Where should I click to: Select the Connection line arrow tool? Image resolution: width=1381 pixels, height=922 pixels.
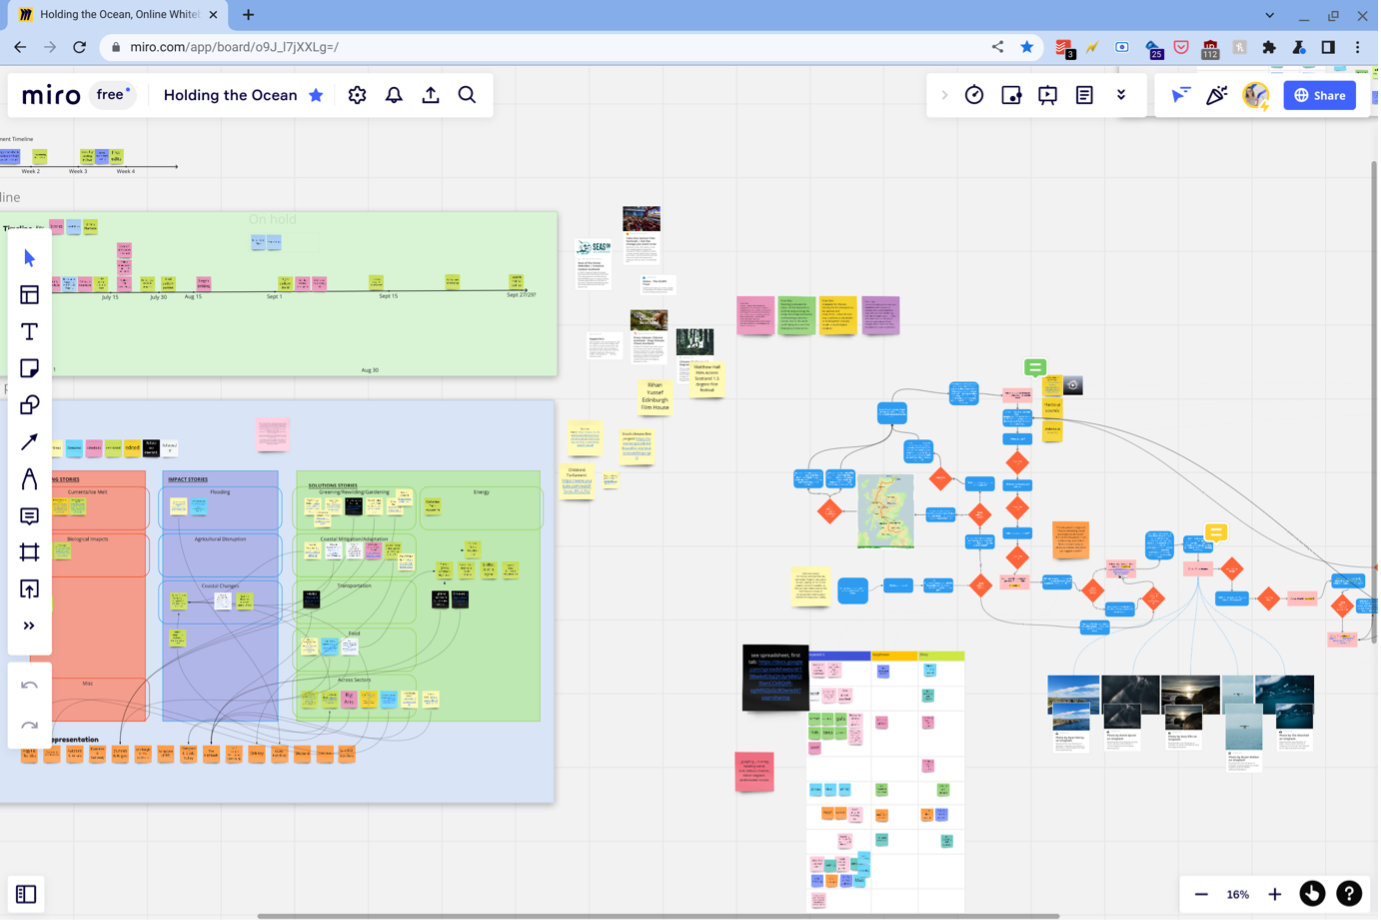coord(29,442)
